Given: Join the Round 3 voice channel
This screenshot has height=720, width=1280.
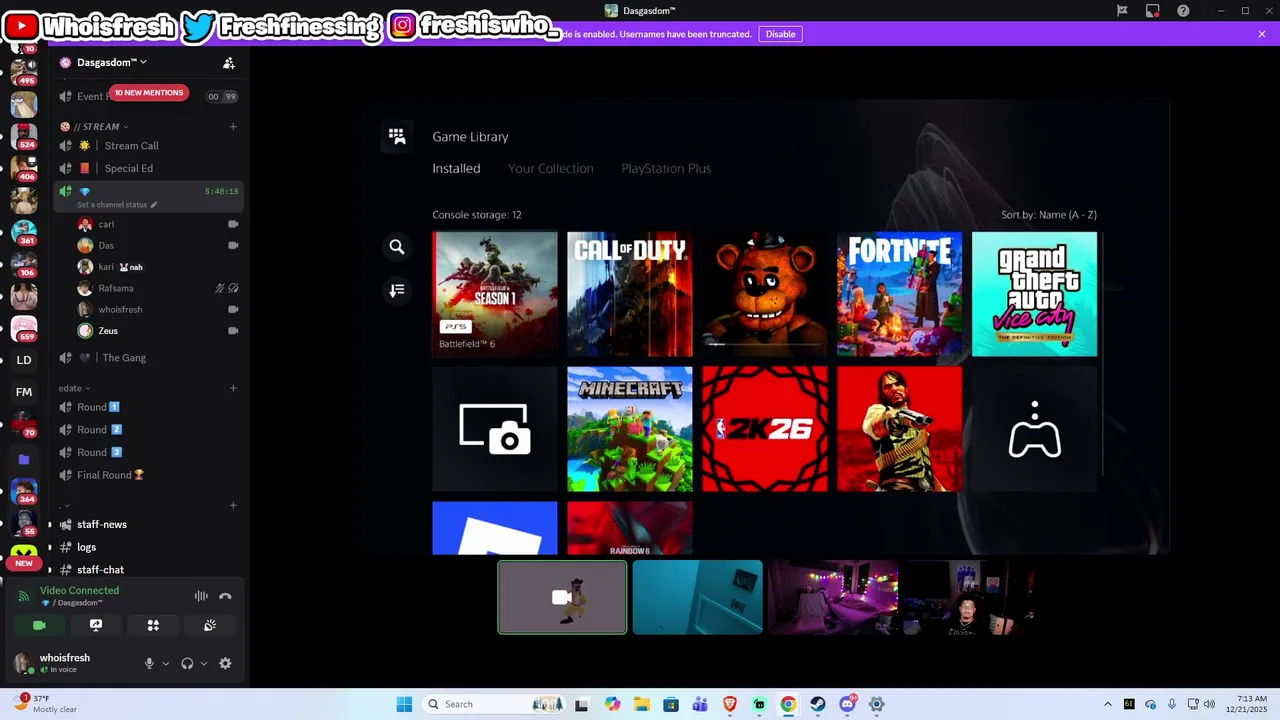Looking at the screenshot, I should tap(148, 452).
